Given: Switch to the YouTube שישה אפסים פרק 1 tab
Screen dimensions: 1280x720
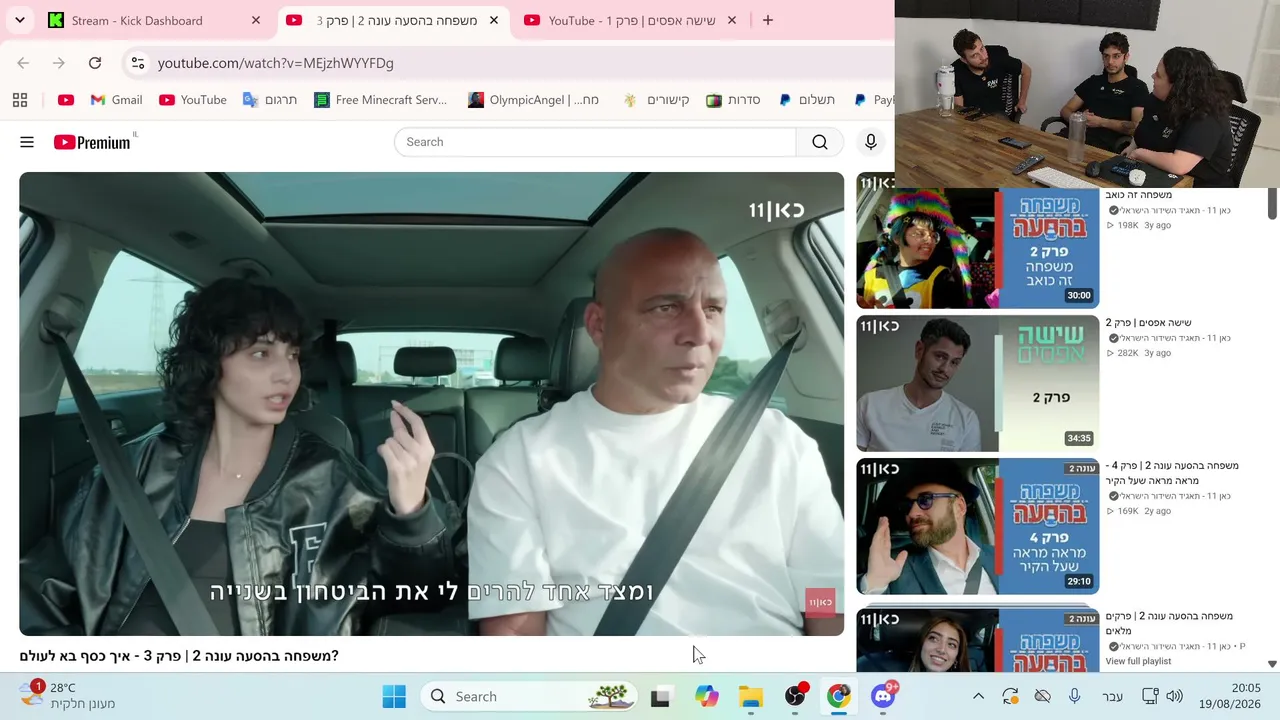Looking at the screenshot, I should tap(632, 20).
